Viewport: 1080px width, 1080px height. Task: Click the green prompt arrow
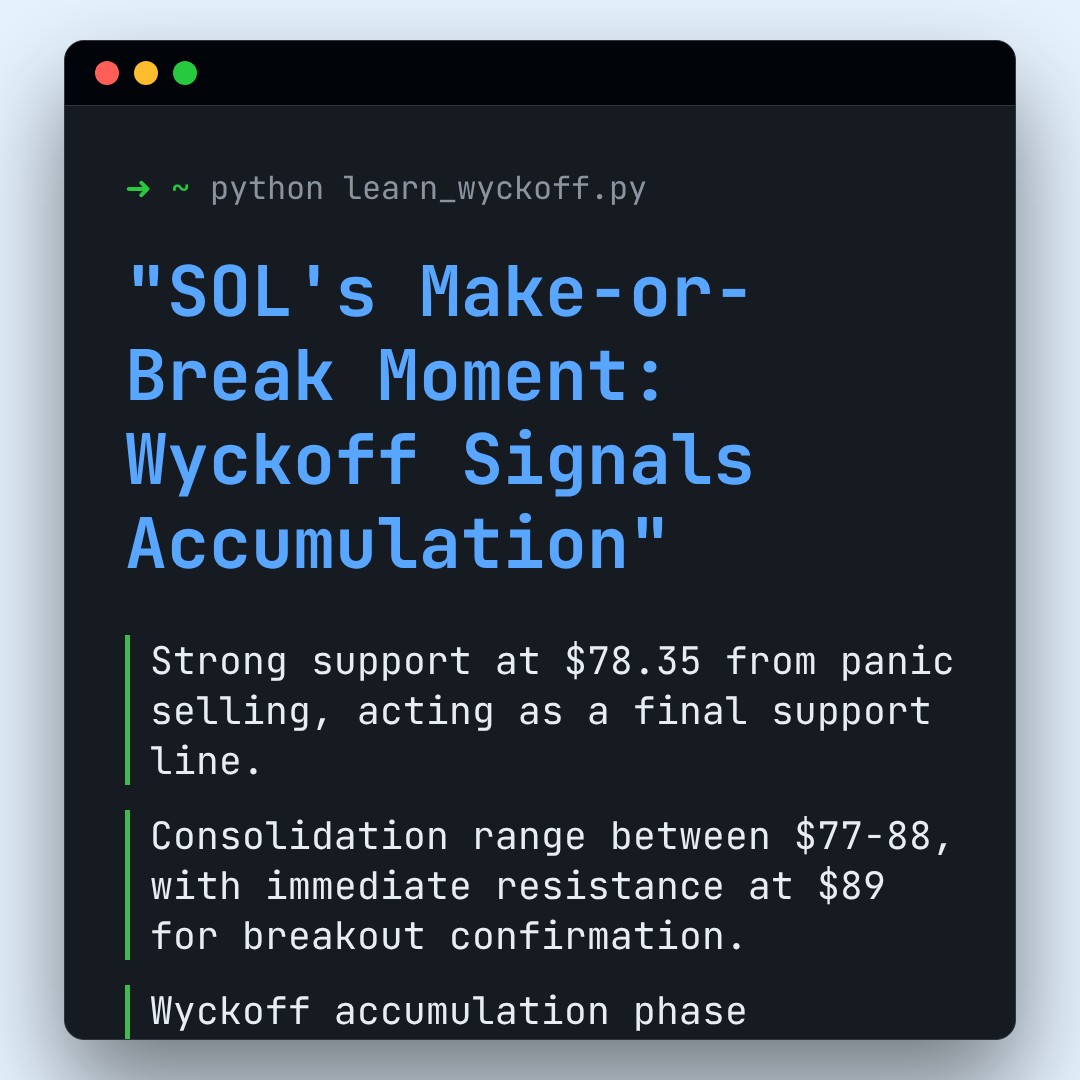pos(138,188)
